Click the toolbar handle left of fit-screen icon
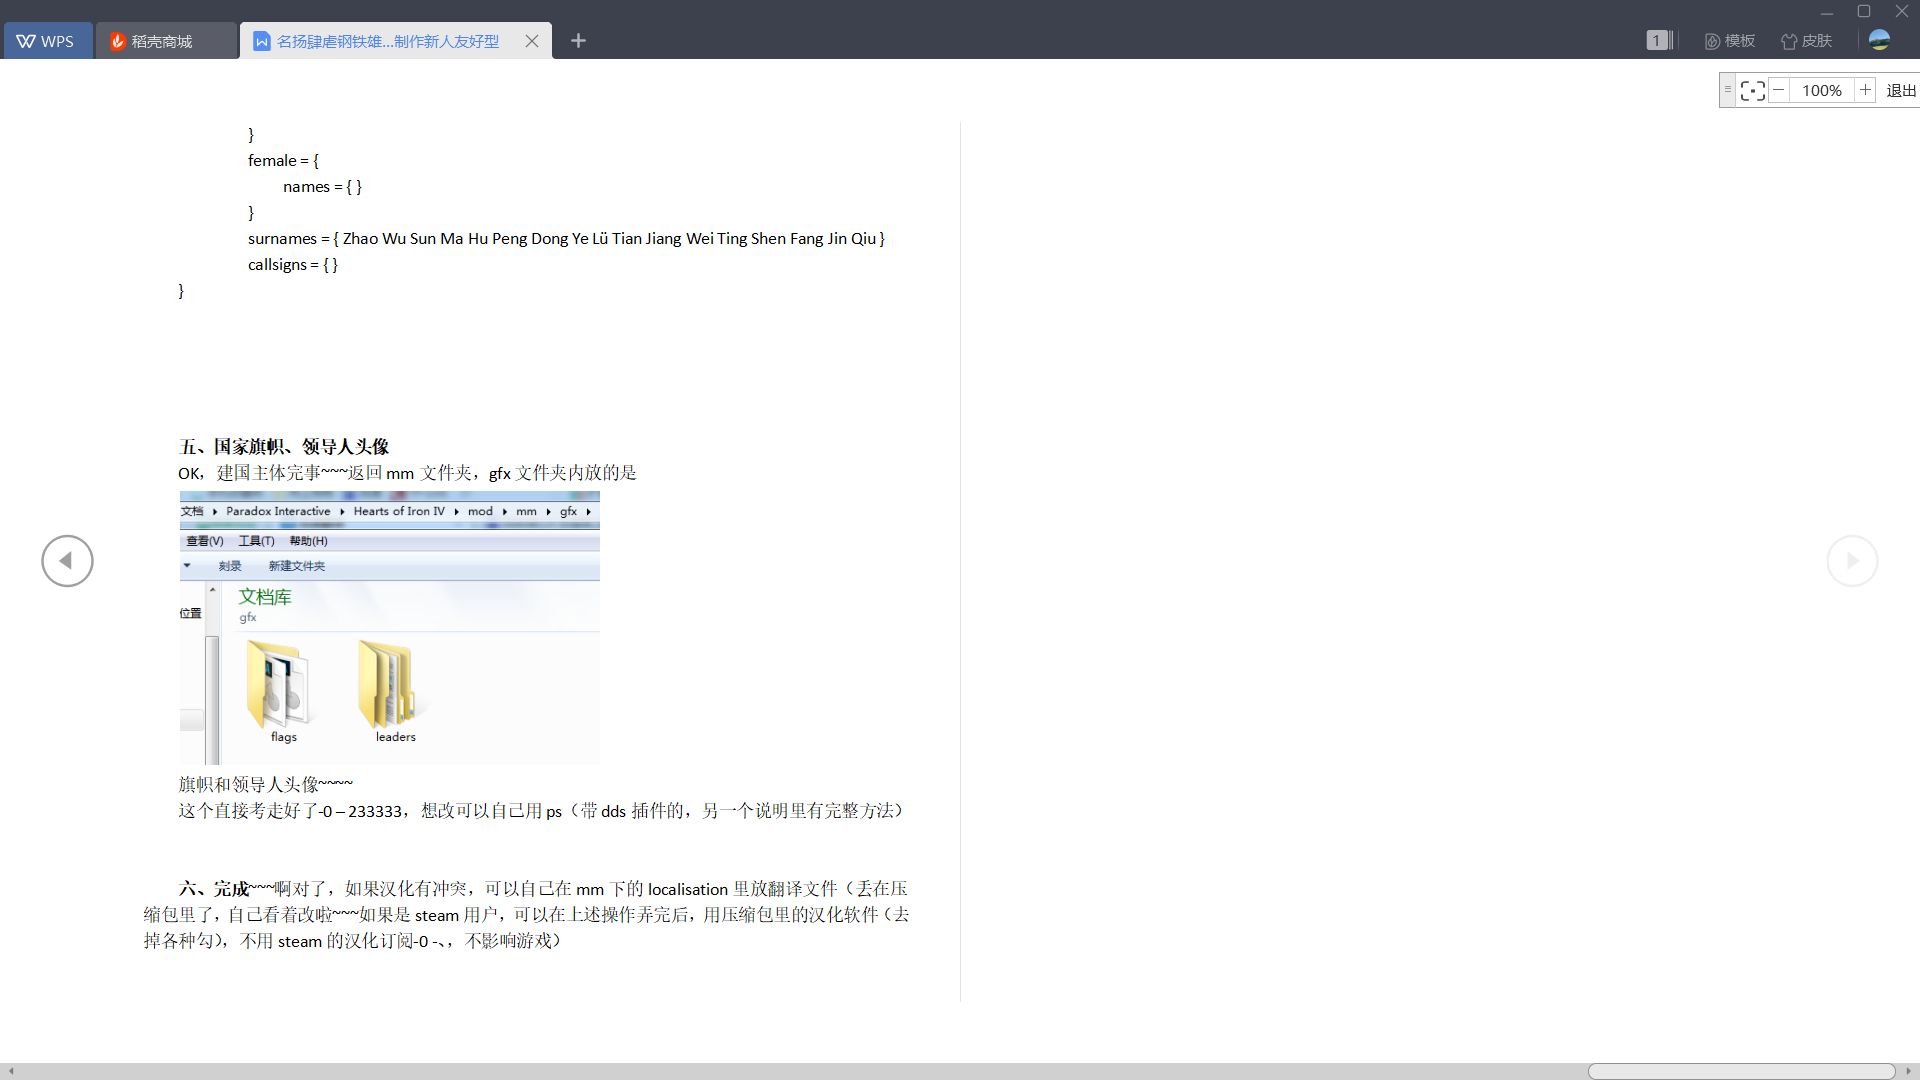The width and height of the screenshot is (1920, 1080). 1727,90
